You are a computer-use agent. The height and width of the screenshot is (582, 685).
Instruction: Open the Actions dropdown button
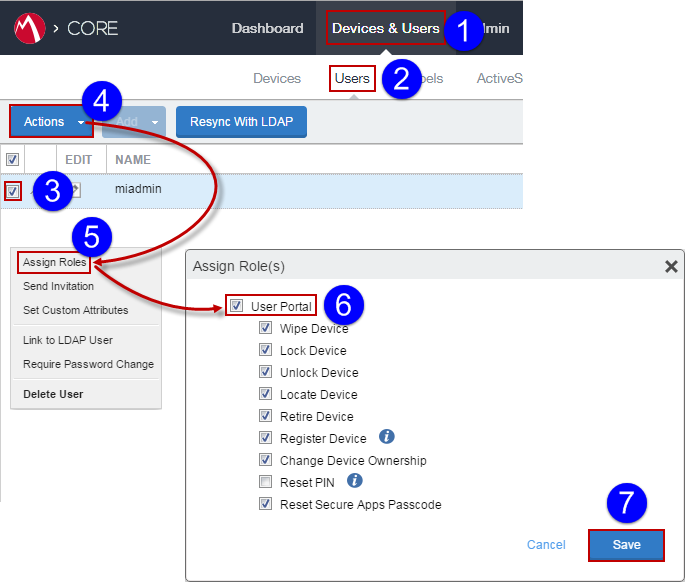(x=52, y=121)
